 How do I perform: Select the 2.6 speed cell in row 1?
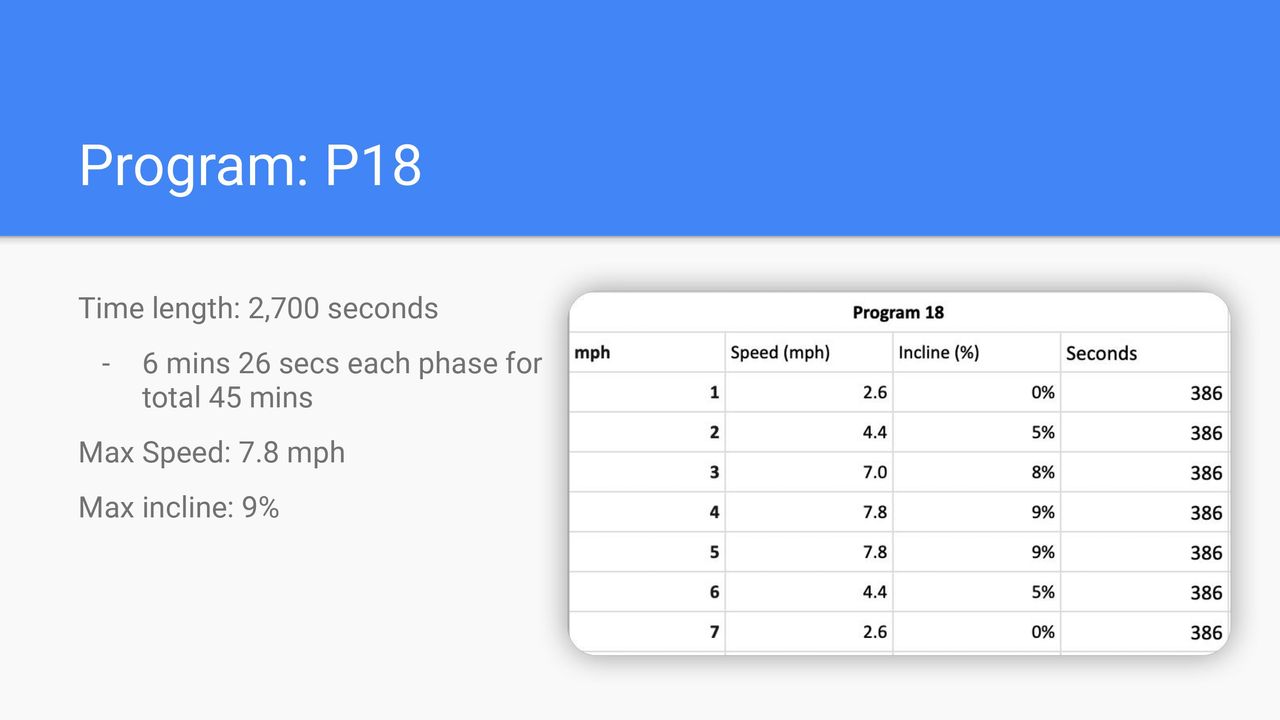coord(808,392)
